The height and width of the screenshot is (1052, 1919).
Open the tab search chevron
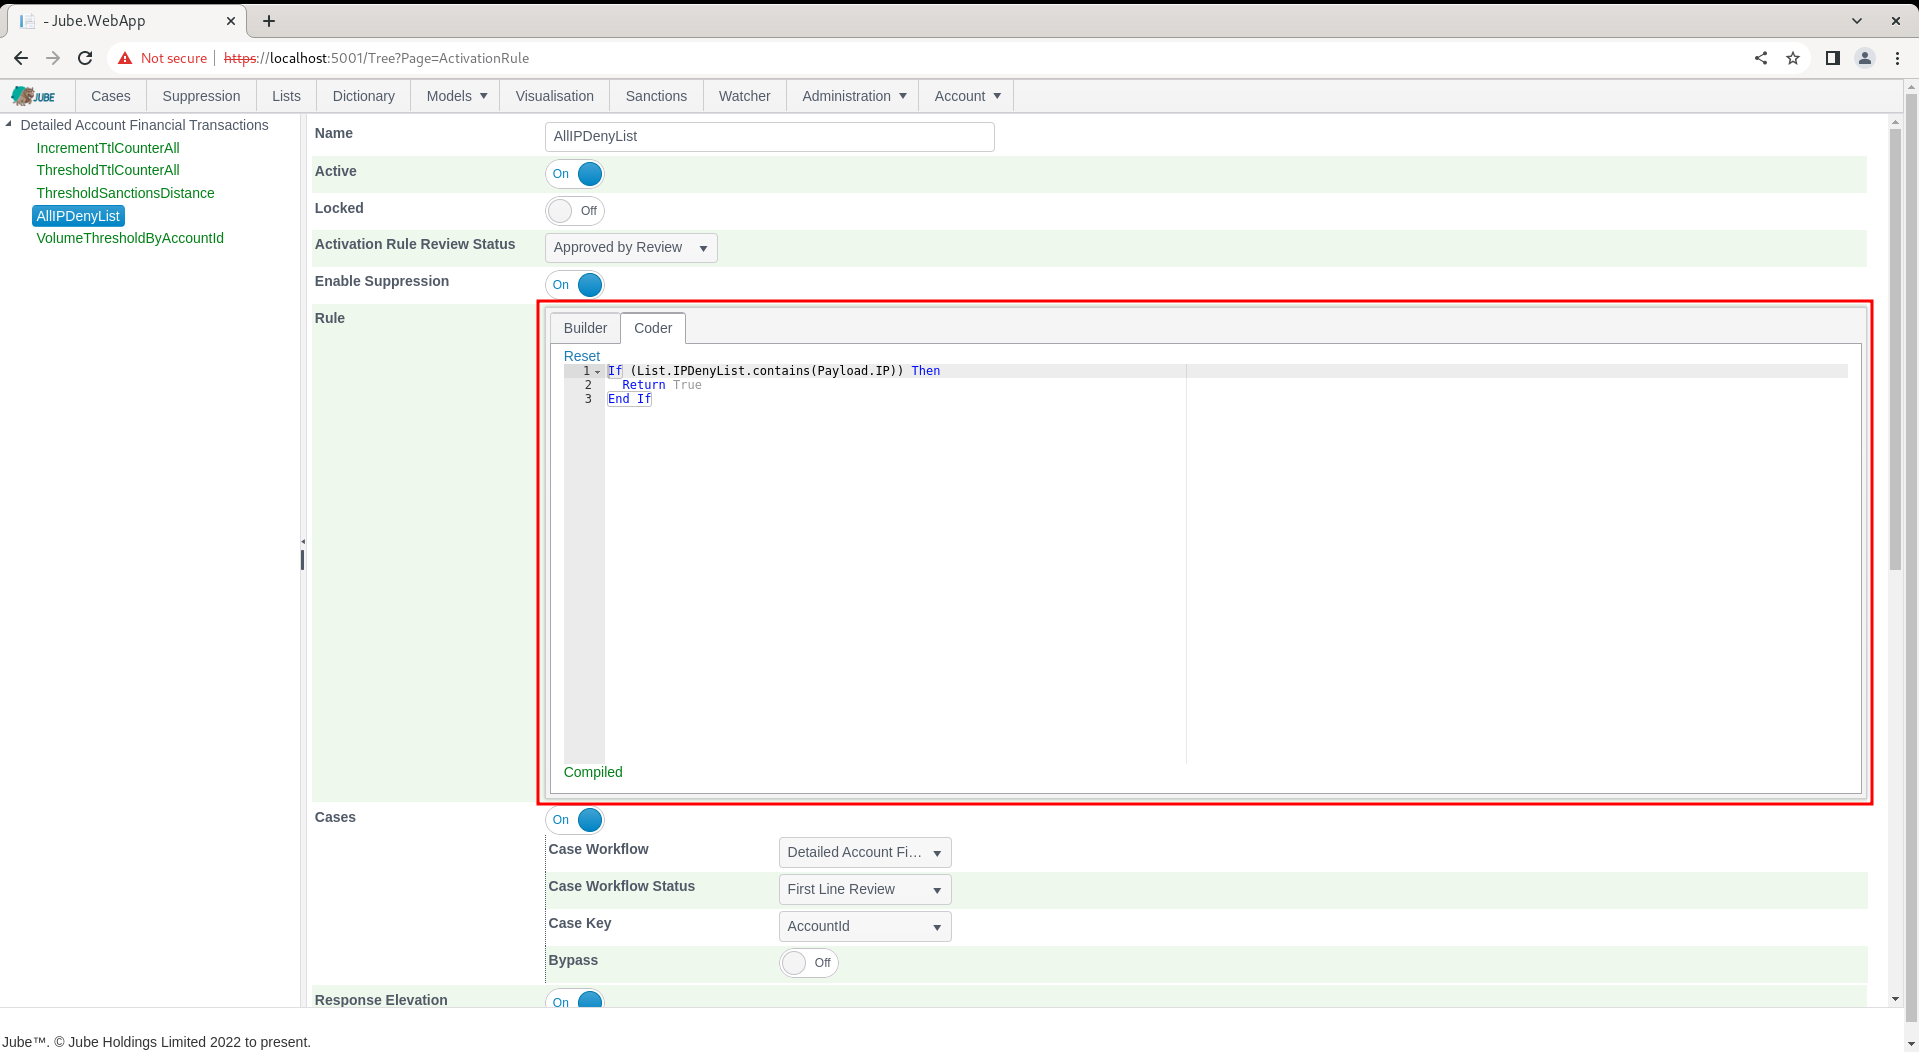tap(1857, 21)
